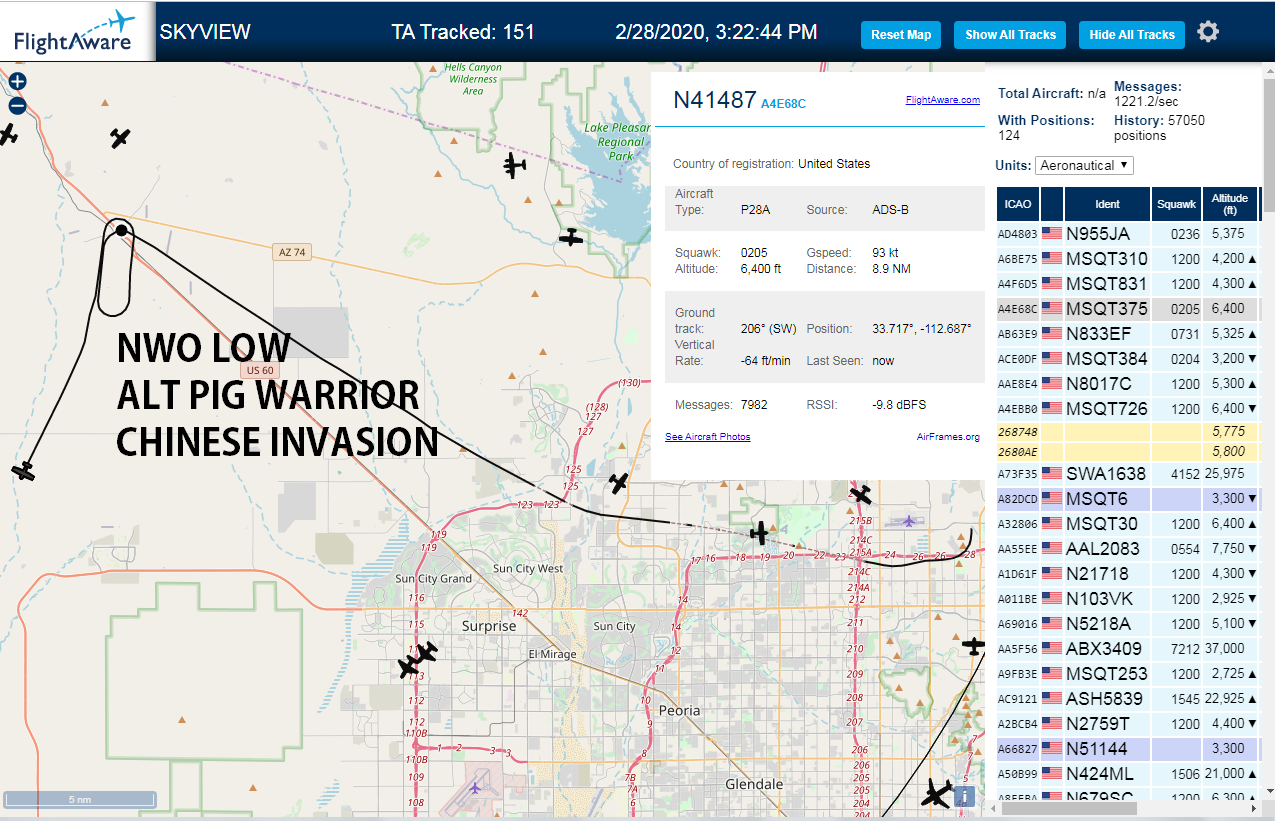Click the SKYVIEW header title
This screenshot has width=1275, height=821.
(x=205, y=32)
